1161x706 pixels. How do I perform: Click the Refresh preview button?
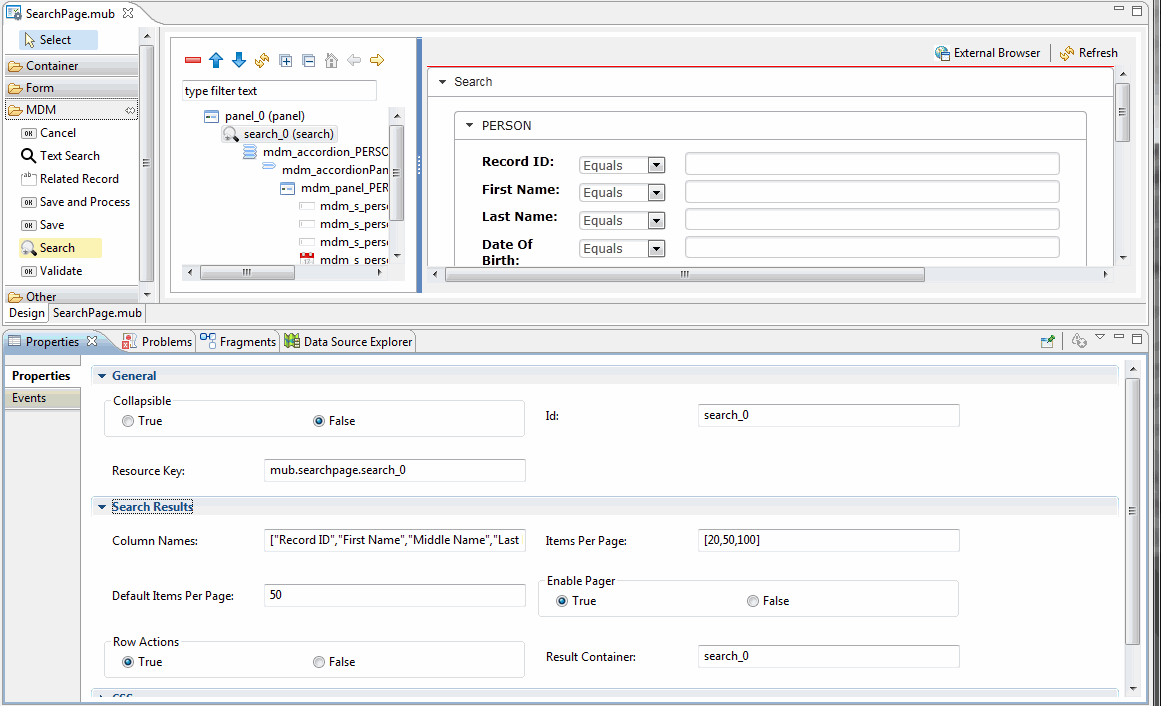coord(1088,53)
